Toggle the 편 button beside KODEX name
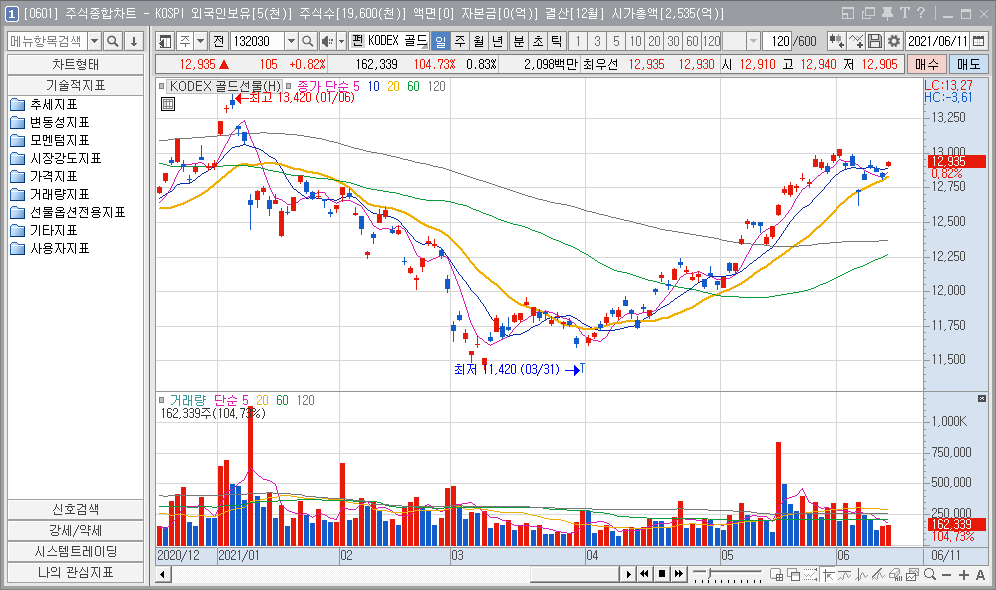 pos(357,41)
